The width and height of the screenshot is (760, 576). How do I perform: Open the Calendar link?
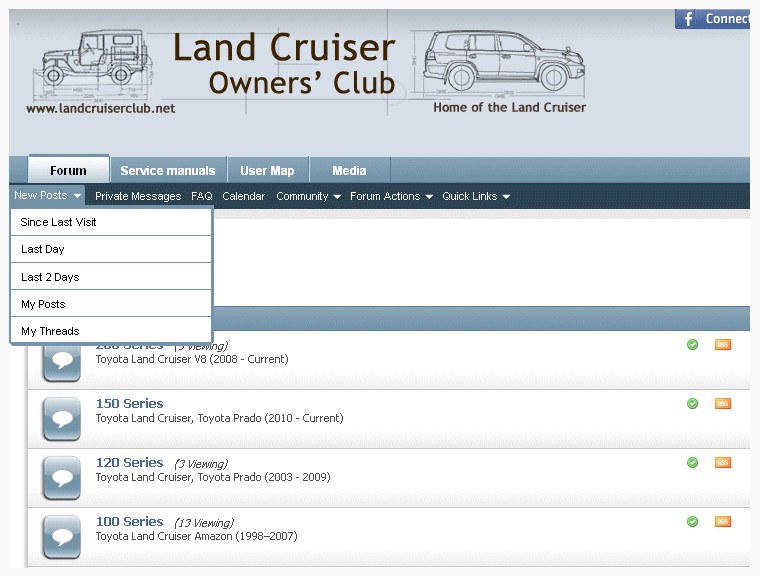click(243, 196)
